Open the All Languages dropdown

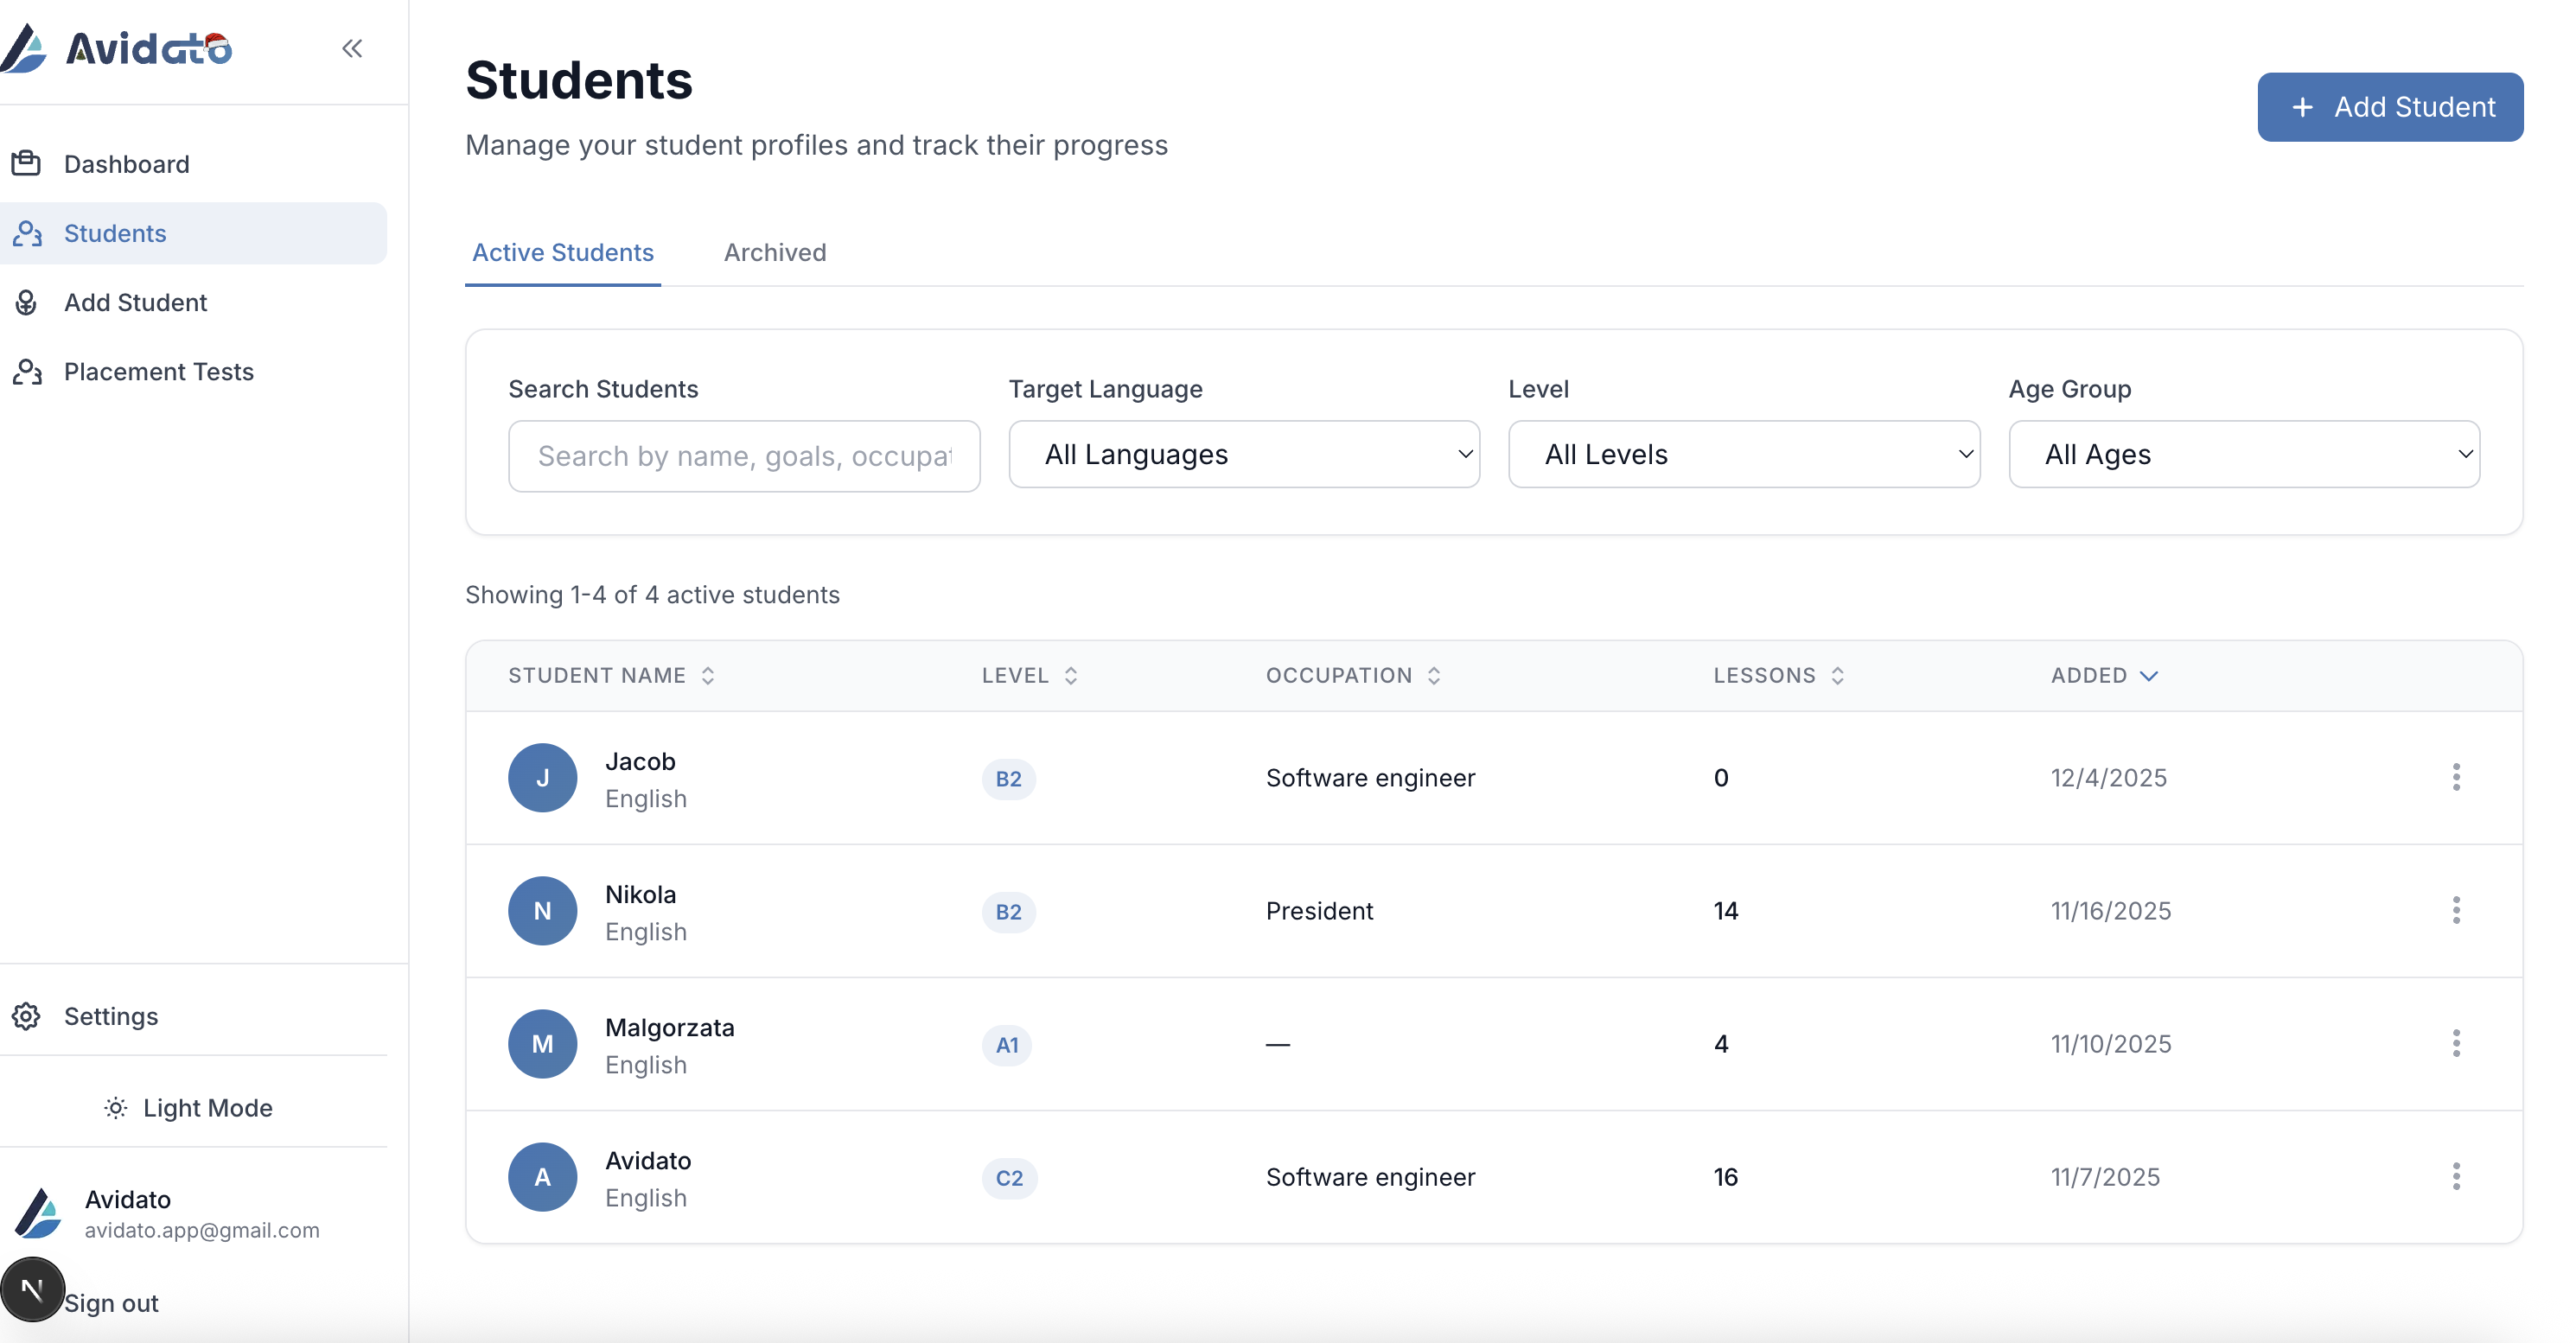point(1244,455)
